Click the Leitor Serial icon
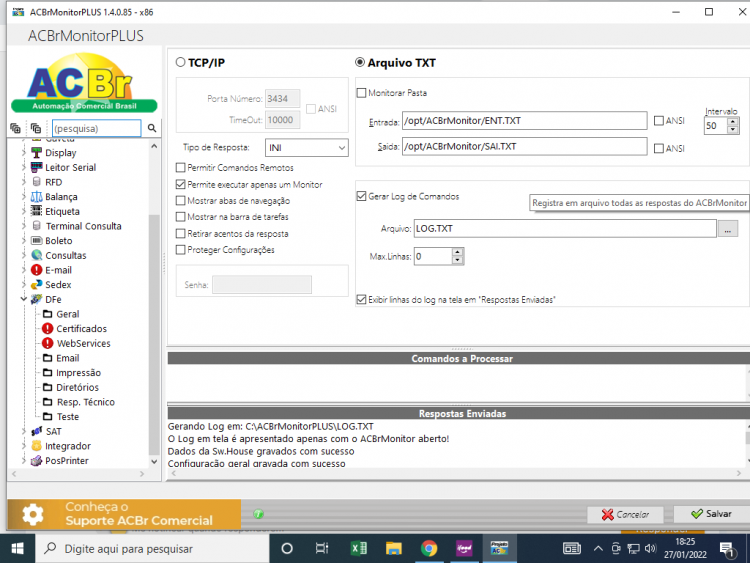The image size is (750, 563). (36, 167)
